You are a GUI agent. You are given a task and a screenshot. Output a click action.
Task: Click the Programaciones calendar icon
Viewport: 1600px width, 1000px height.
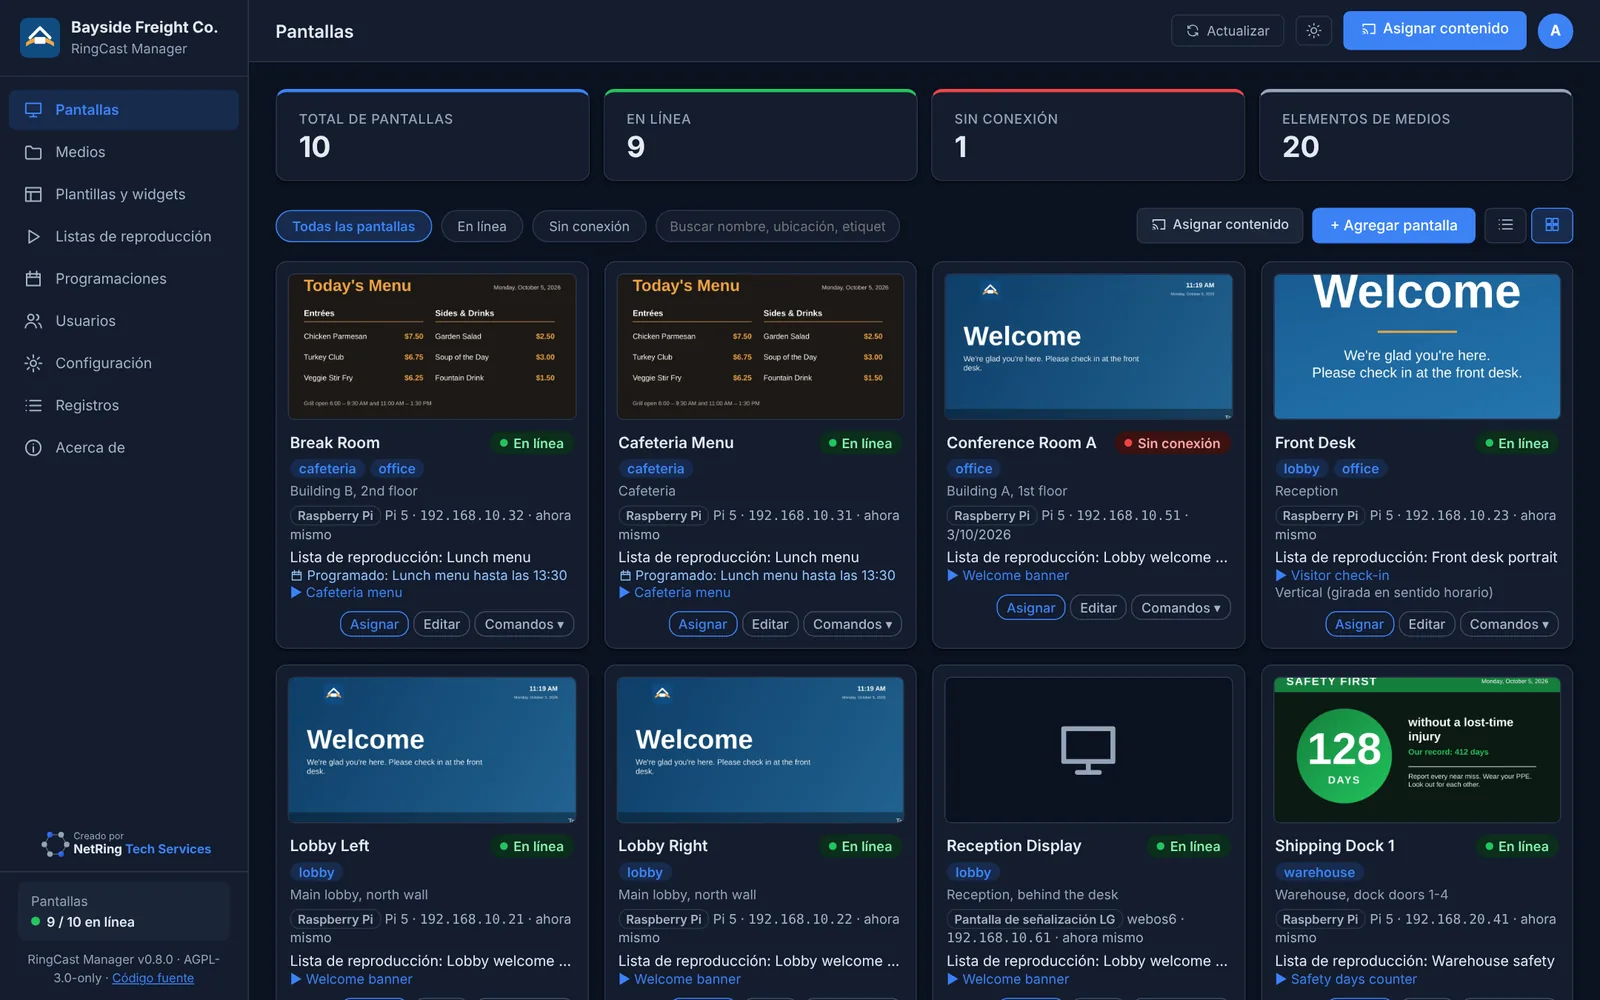tap(33, 279)
